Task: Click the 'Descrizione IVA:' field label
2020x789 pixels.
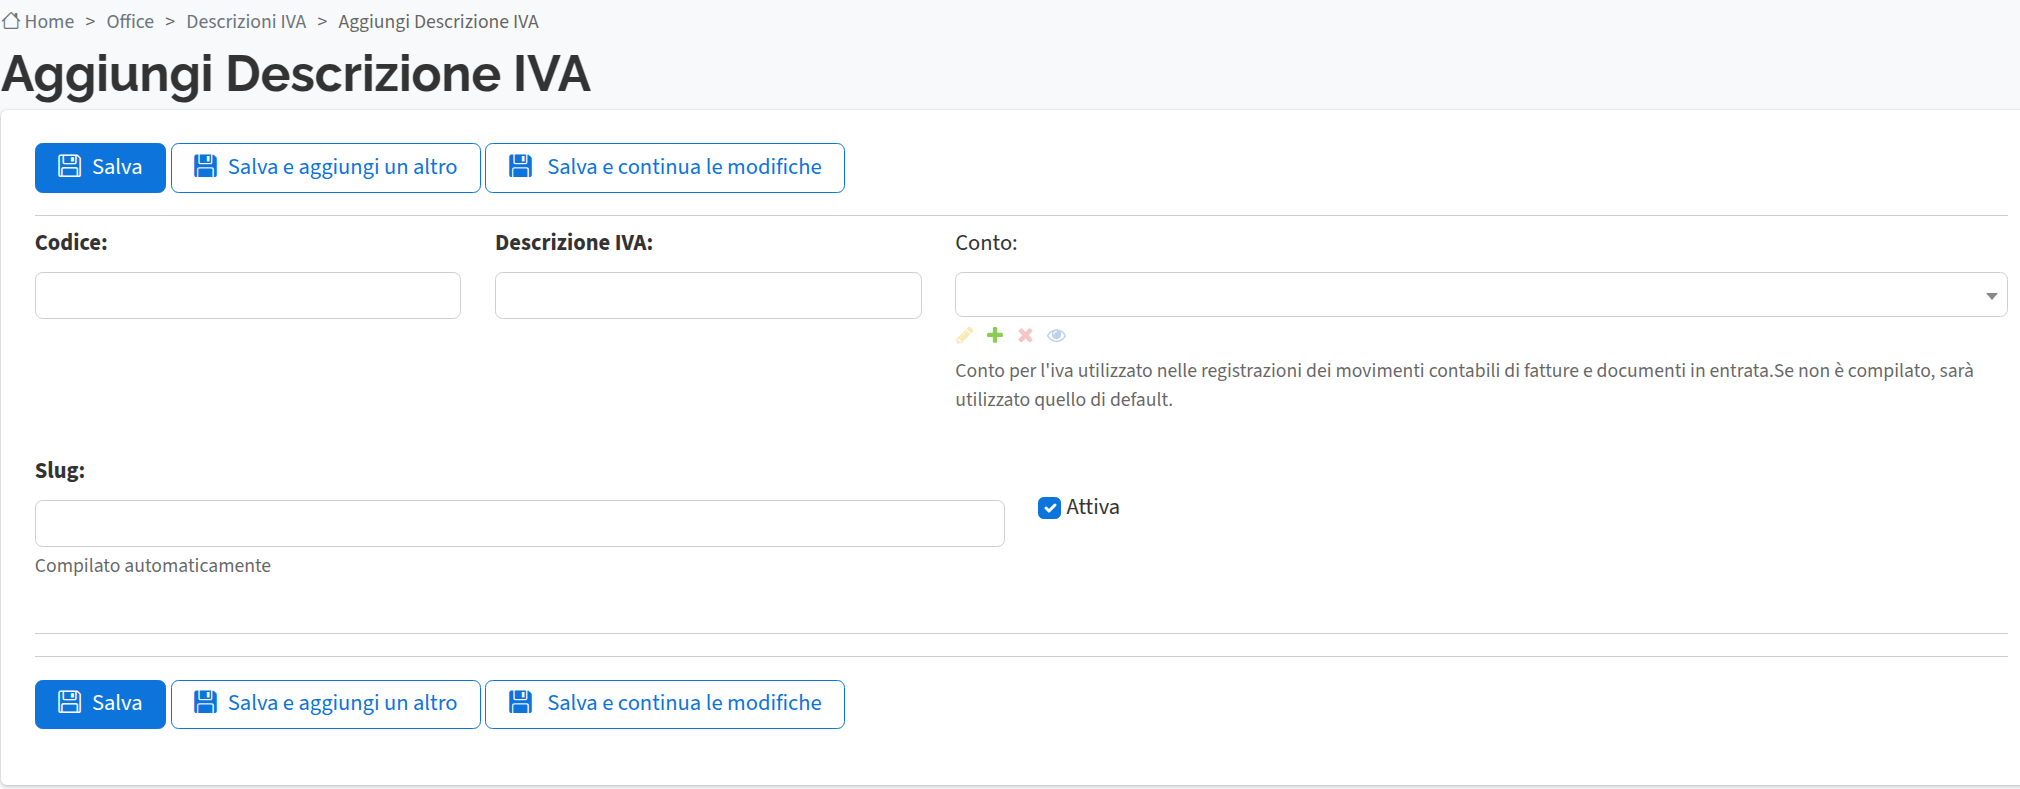Action: [574, 243]
